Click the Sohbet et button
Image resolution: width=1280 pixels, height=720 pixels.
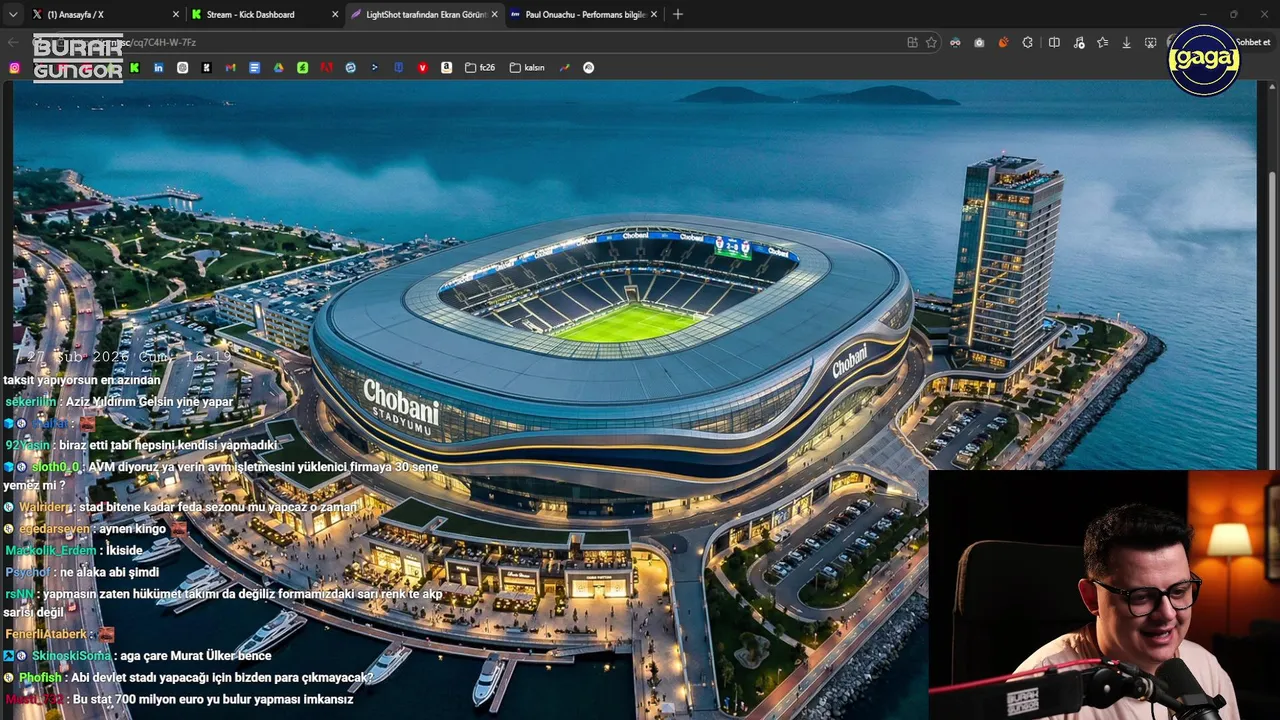[x=1253, y=42]
